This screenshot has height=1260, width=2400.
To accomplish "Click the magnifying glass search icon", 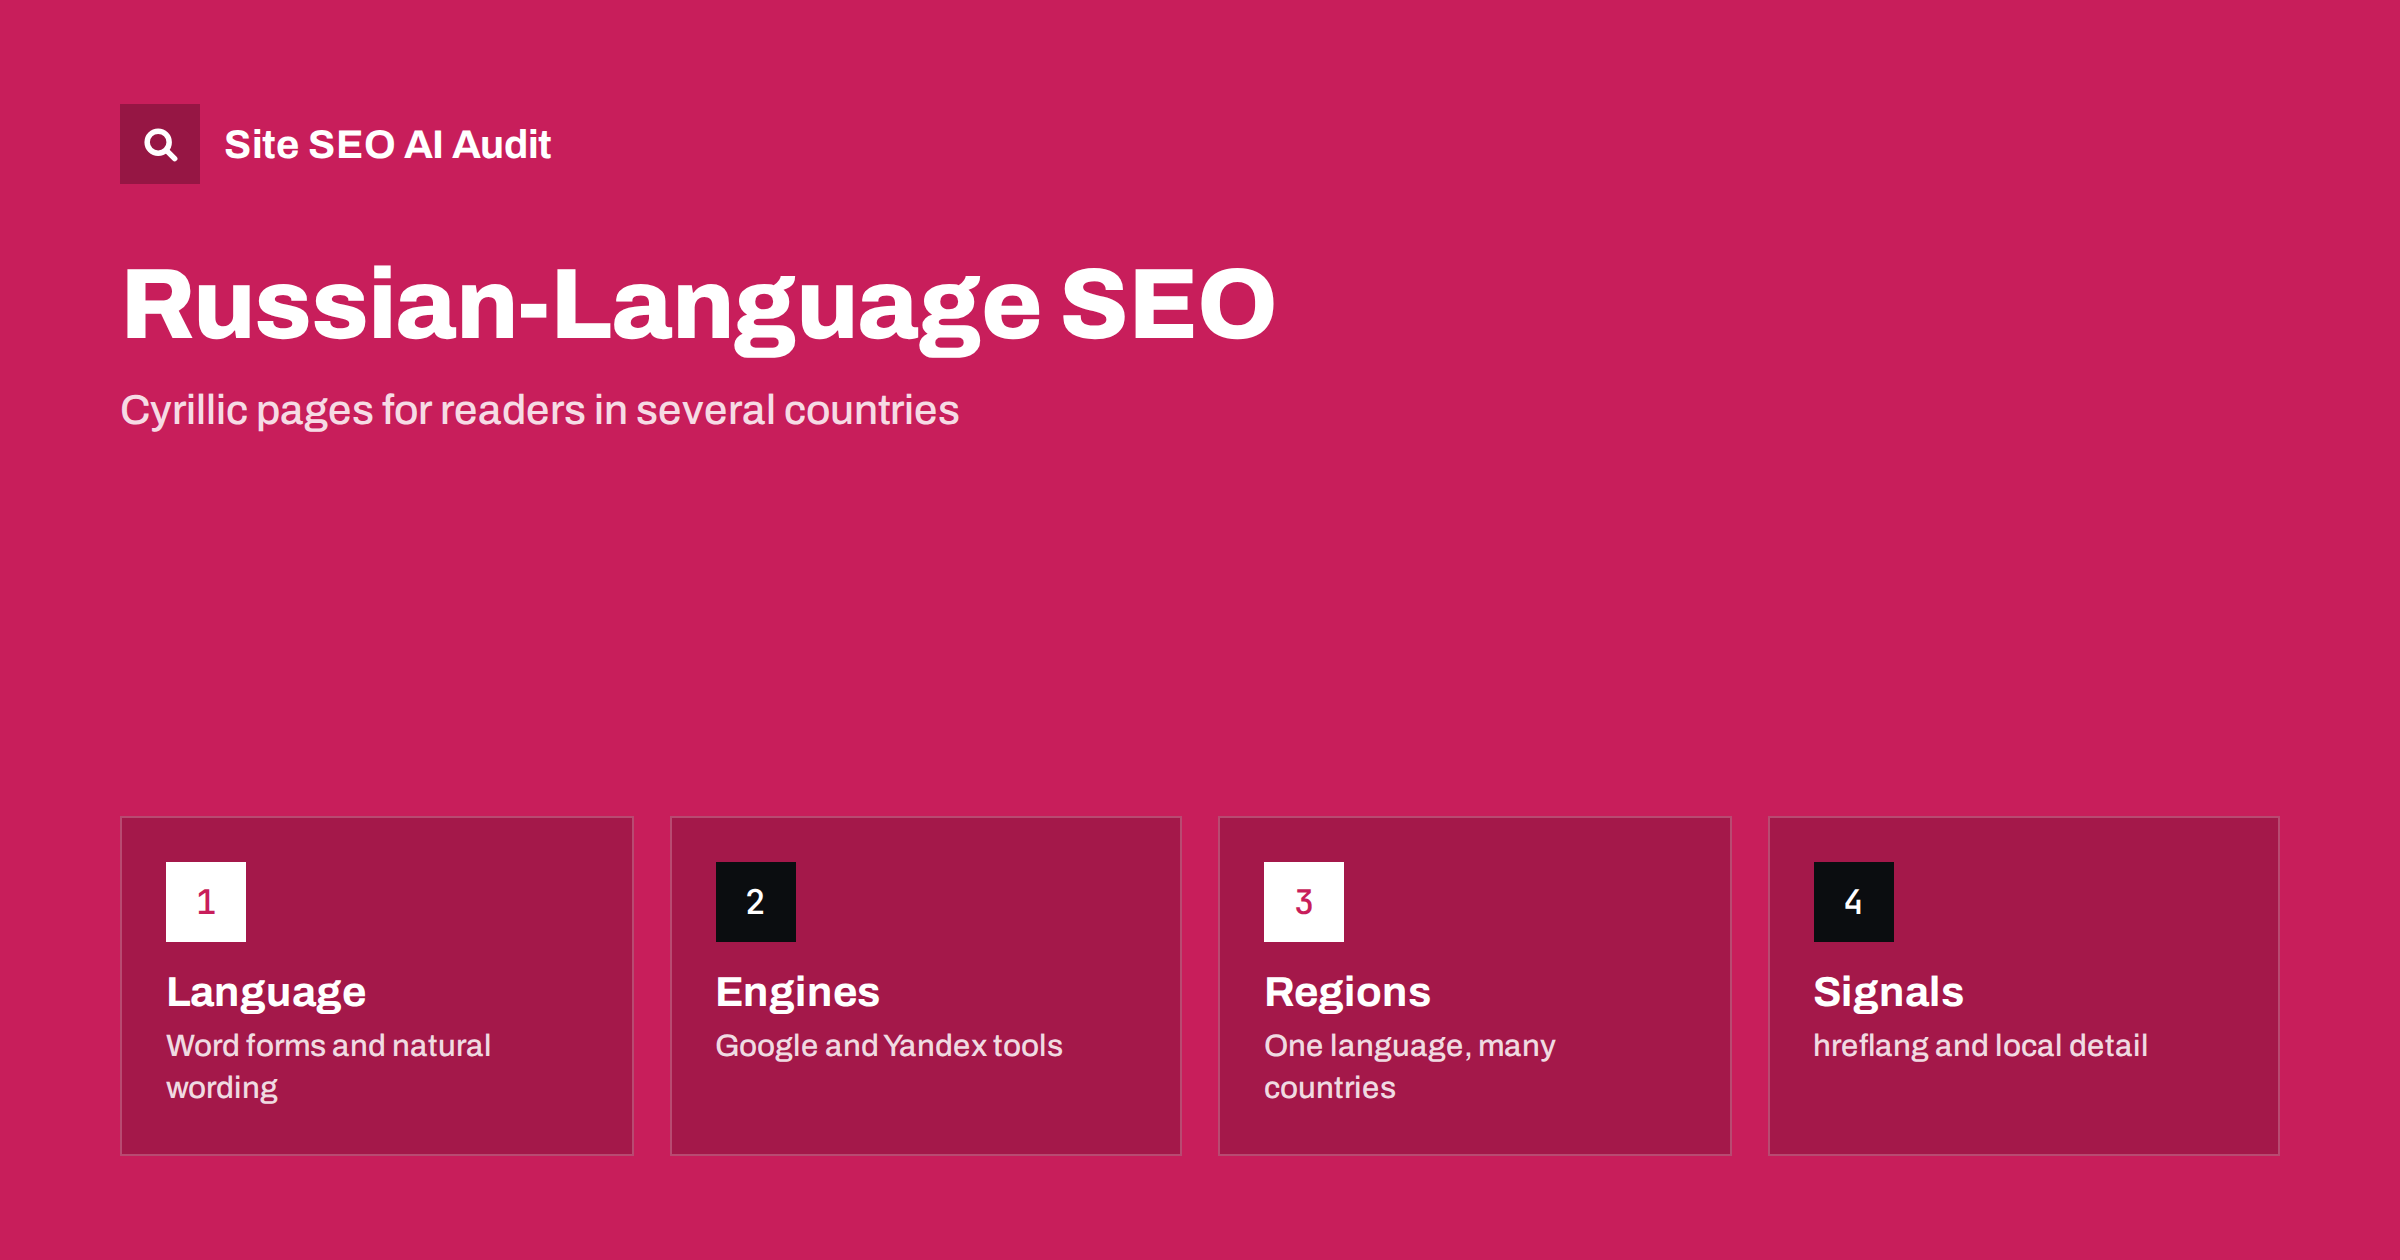I will pos(160,144).
